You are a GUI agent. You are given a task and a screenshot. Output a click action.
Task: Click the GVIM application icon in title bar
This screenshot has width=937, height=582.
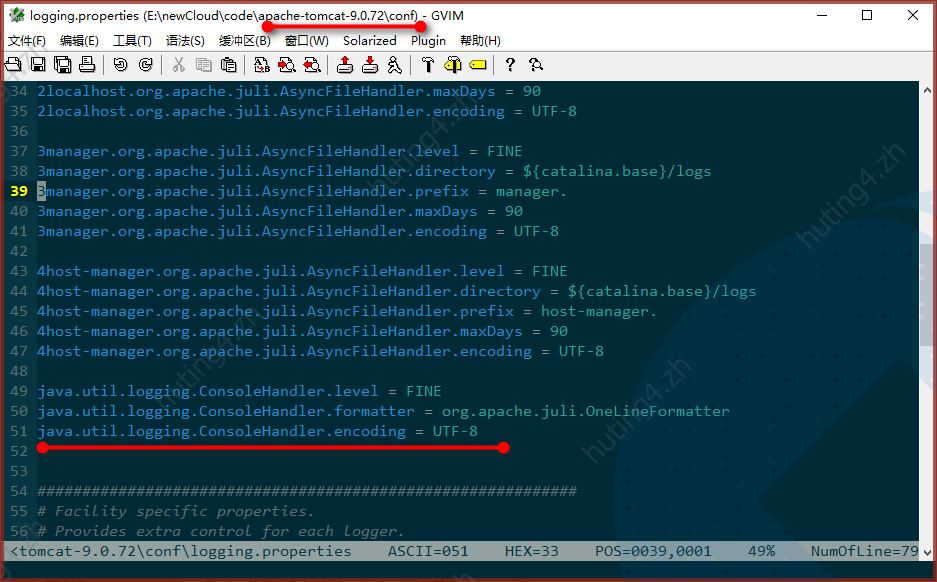point(17,15)
